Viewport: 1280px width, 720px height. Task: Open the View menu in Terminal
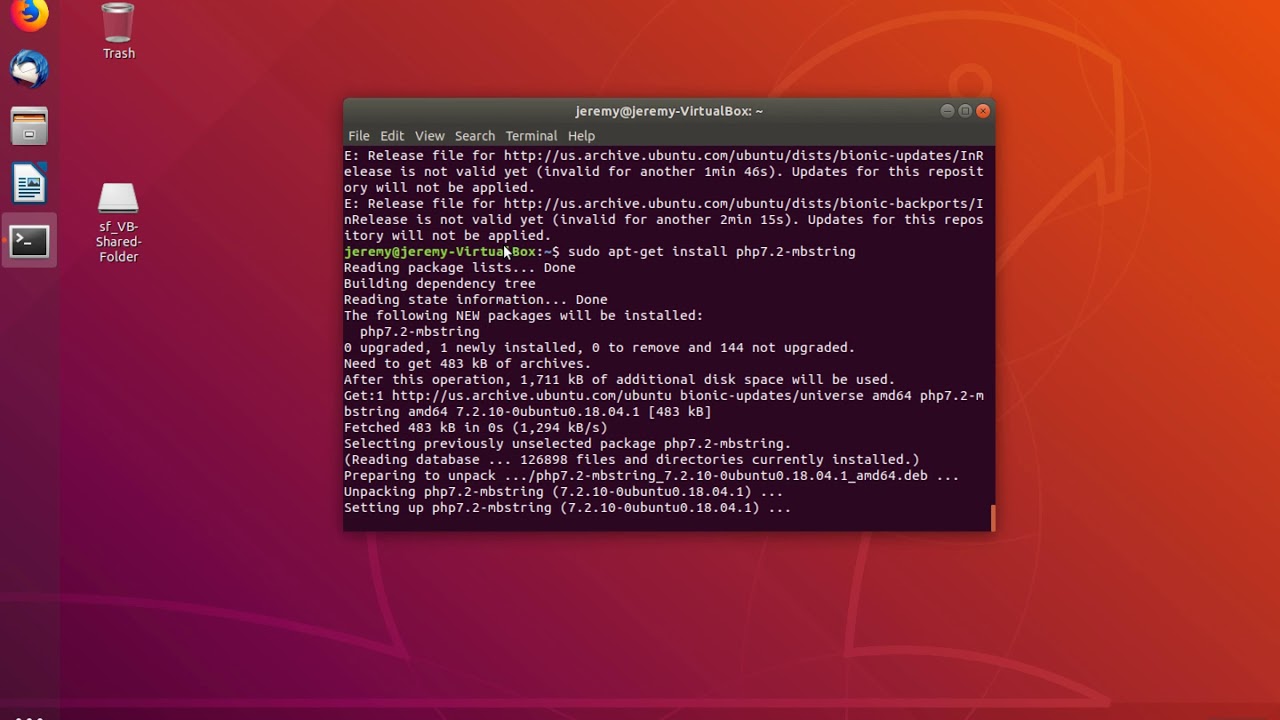(x=430, y=136)
